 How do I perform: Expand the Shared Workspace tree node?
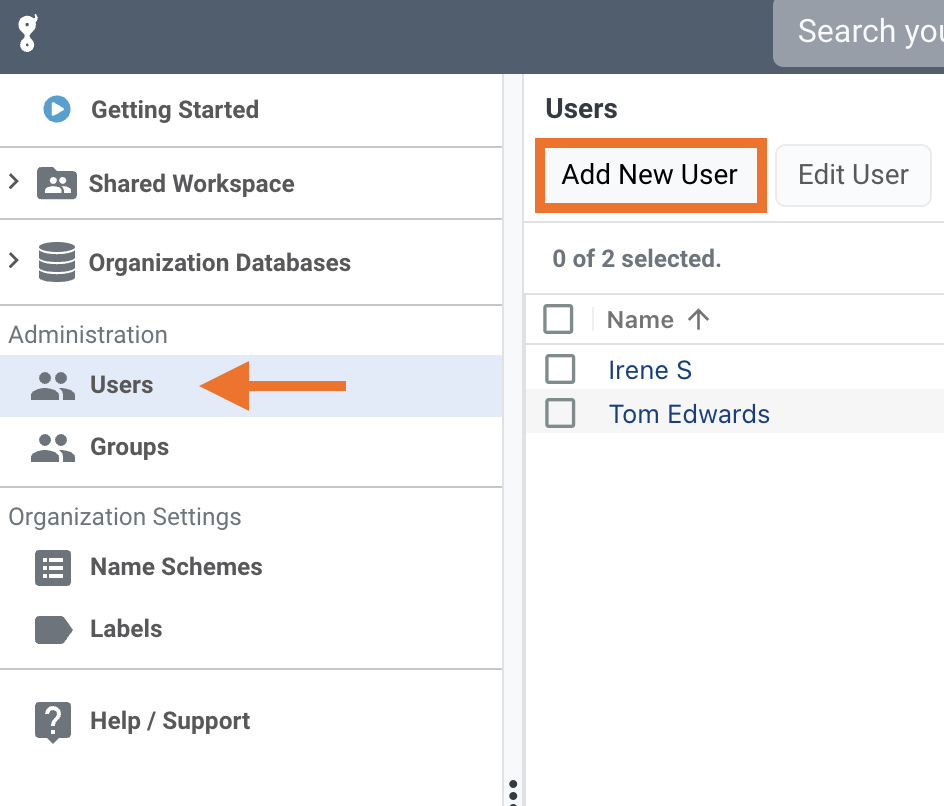(14, 182)
